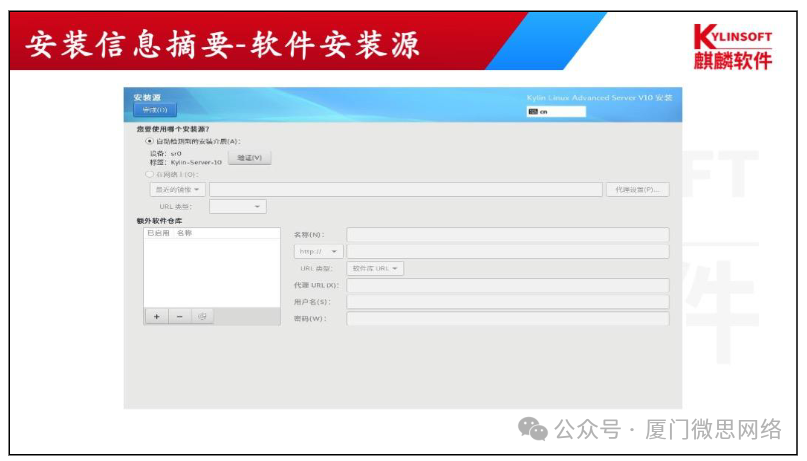
Task: Click the Kylinsoft logo at top right
Action: click(733, 47)
